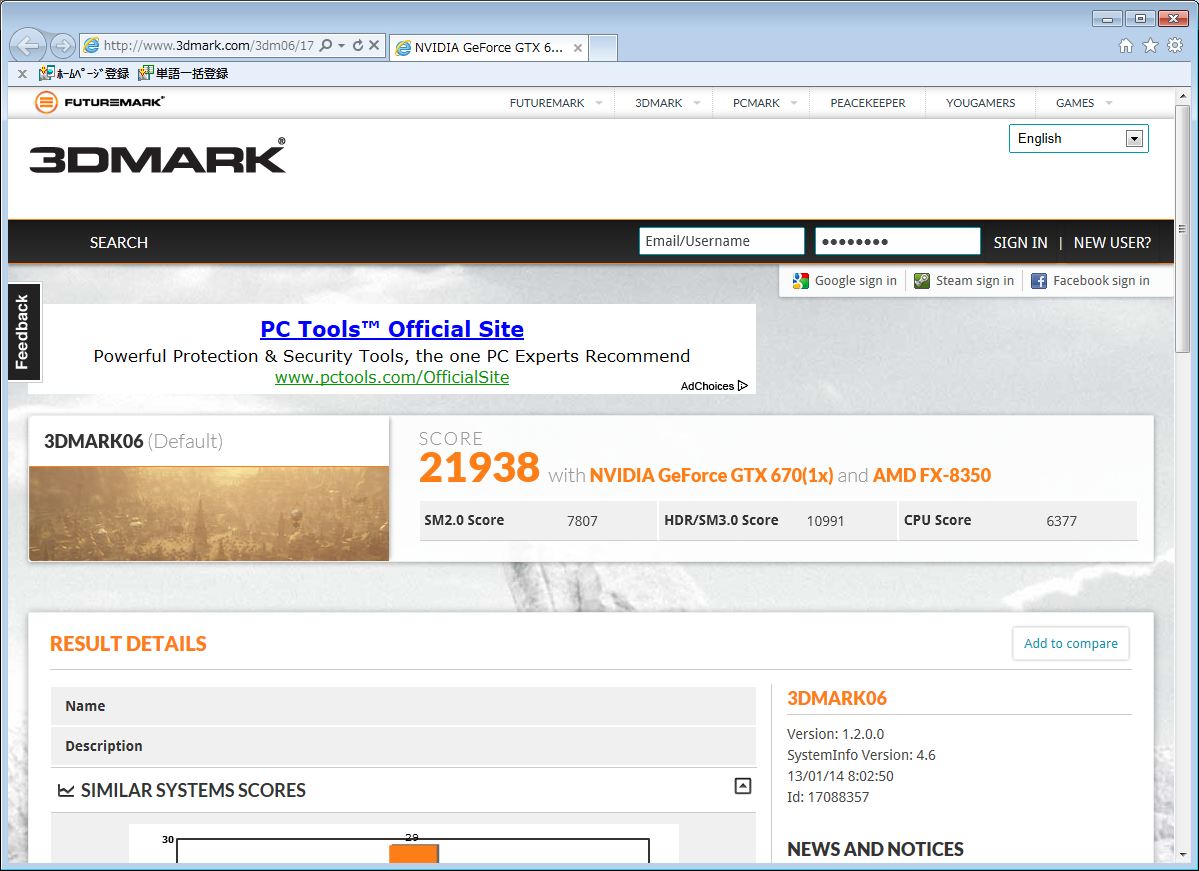The height and width of the screenshot is (871, 1199).
Task: Click the 単語一括登録 favorites bar item
Action: pos(184,73)
